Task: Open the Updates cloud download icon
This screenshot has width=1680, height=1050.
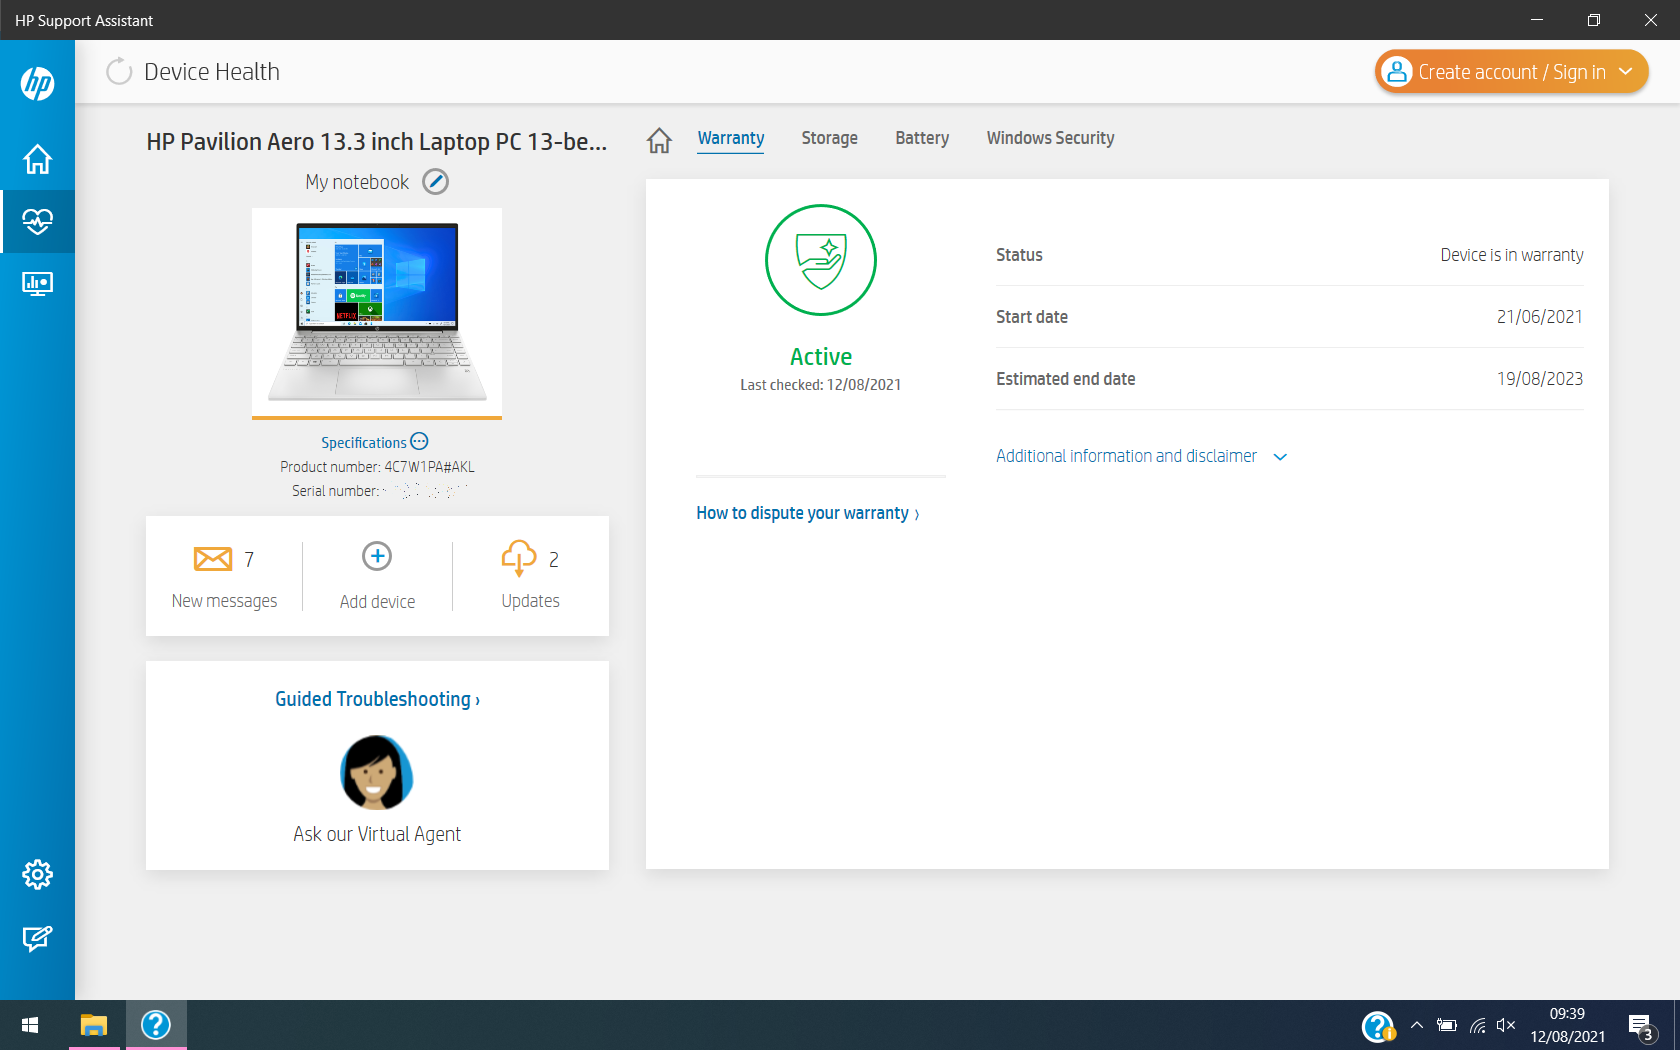Action: coord(518,558)
